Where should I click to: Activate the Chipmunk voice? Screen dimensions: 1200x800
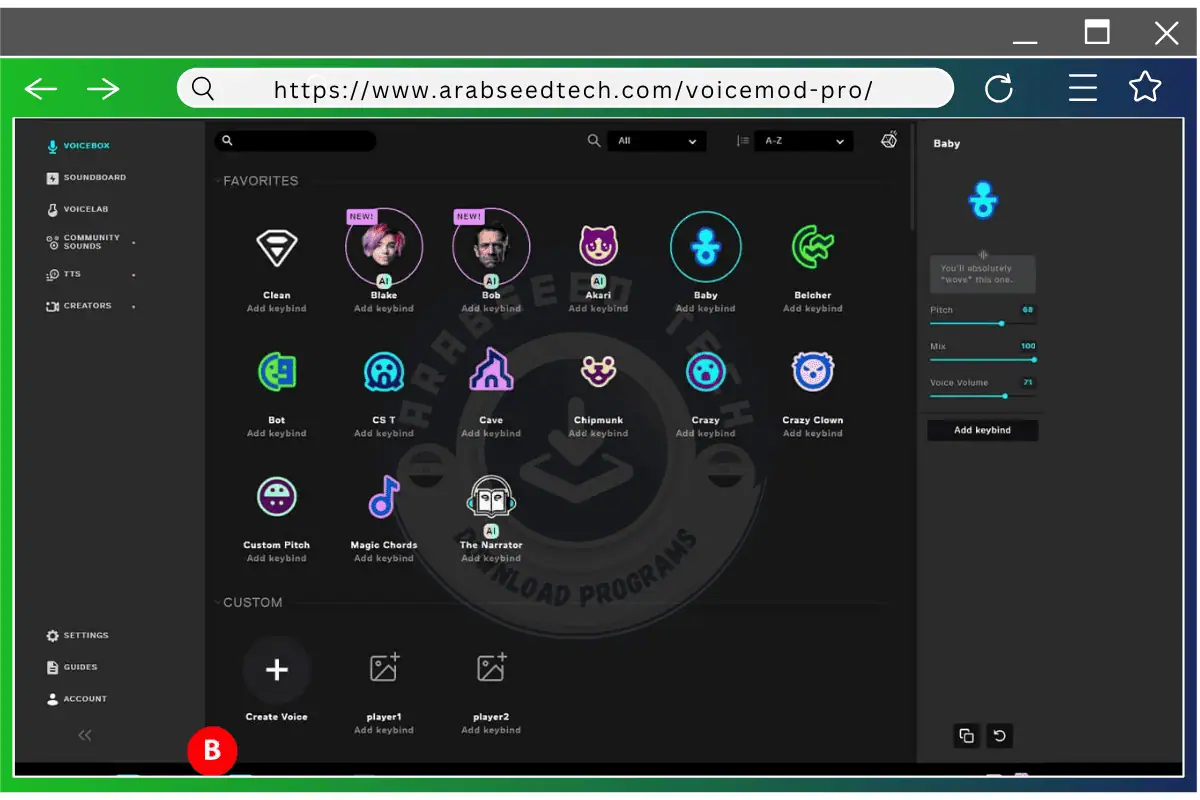pos(598,369)
